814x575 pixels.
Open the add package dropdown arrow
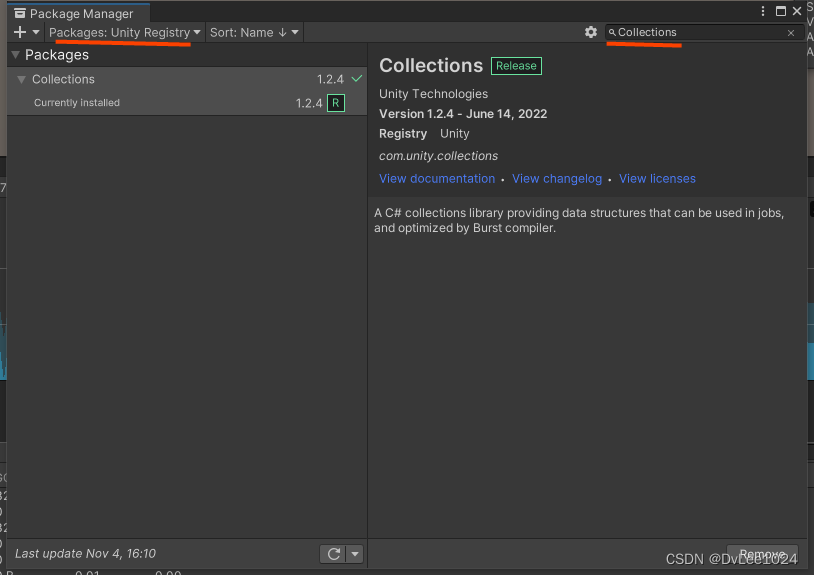(36, 32)
